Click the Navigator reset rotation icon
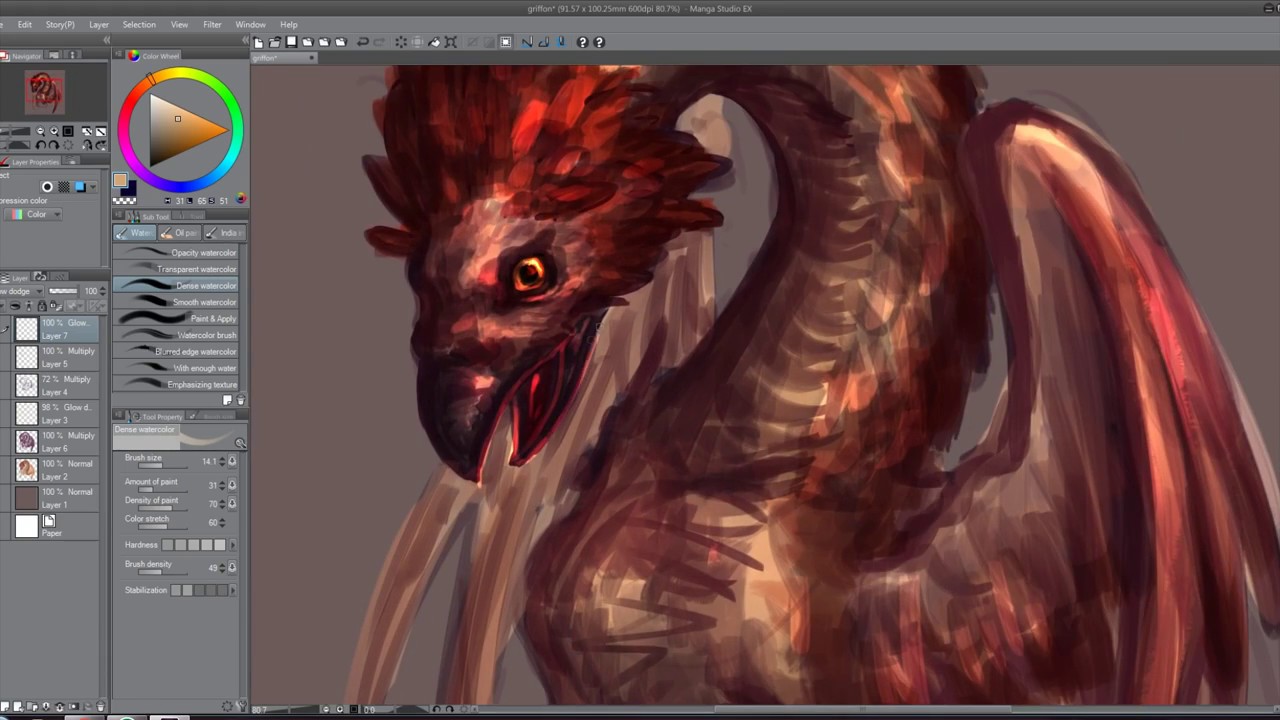This screenshot has height=720, width=1280. click(x=68, y=145)
